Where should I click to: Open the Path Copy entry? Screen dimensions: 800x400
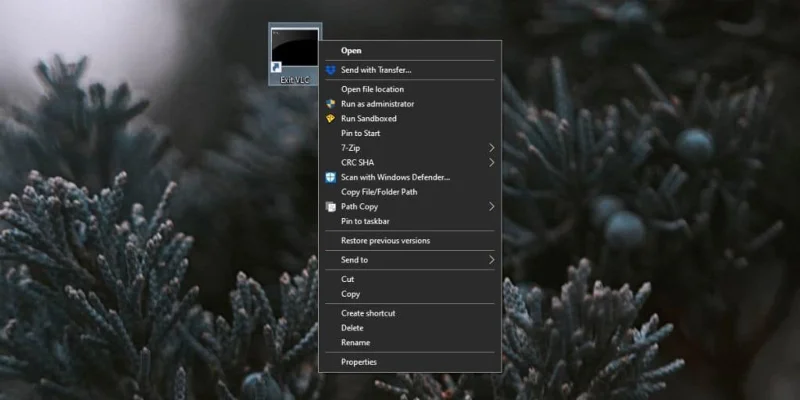pyautogui.click(x=410, y=207)
